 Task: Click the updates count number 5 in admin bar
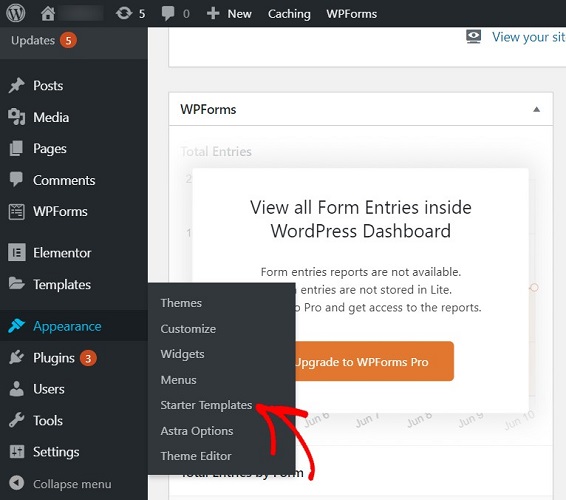pyautogui.click(x=142, y=14)
